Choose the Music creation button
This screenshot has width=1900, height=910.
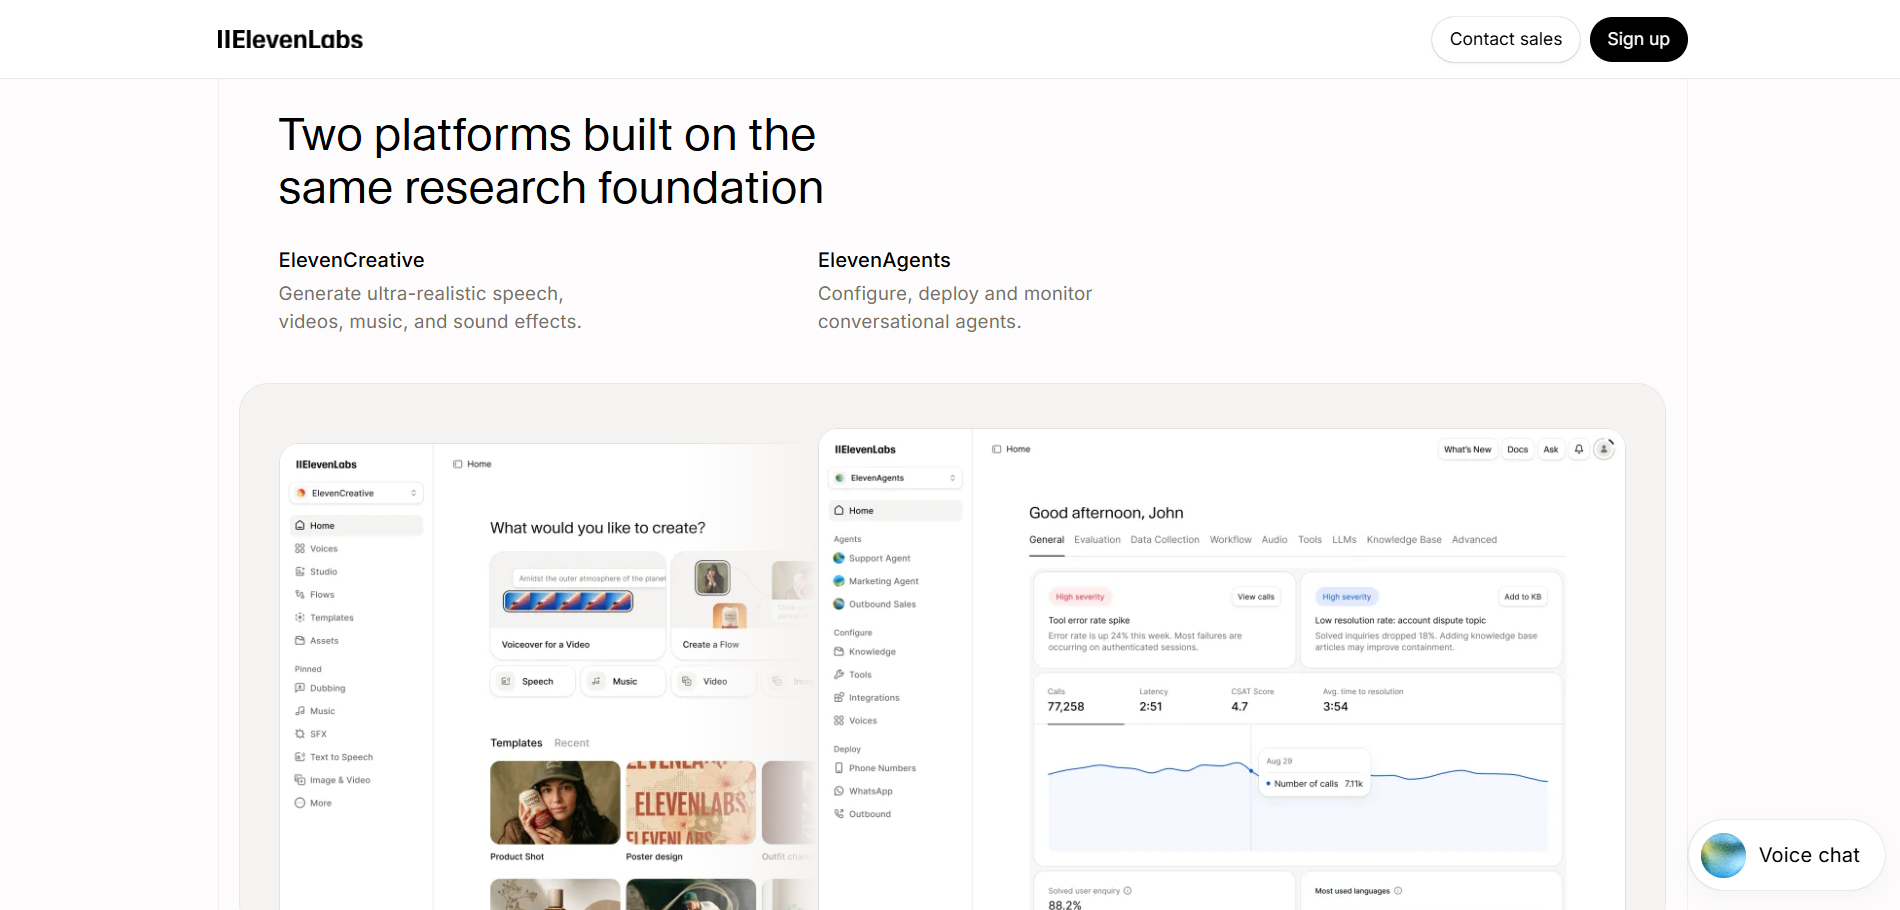tap(623, 681)
